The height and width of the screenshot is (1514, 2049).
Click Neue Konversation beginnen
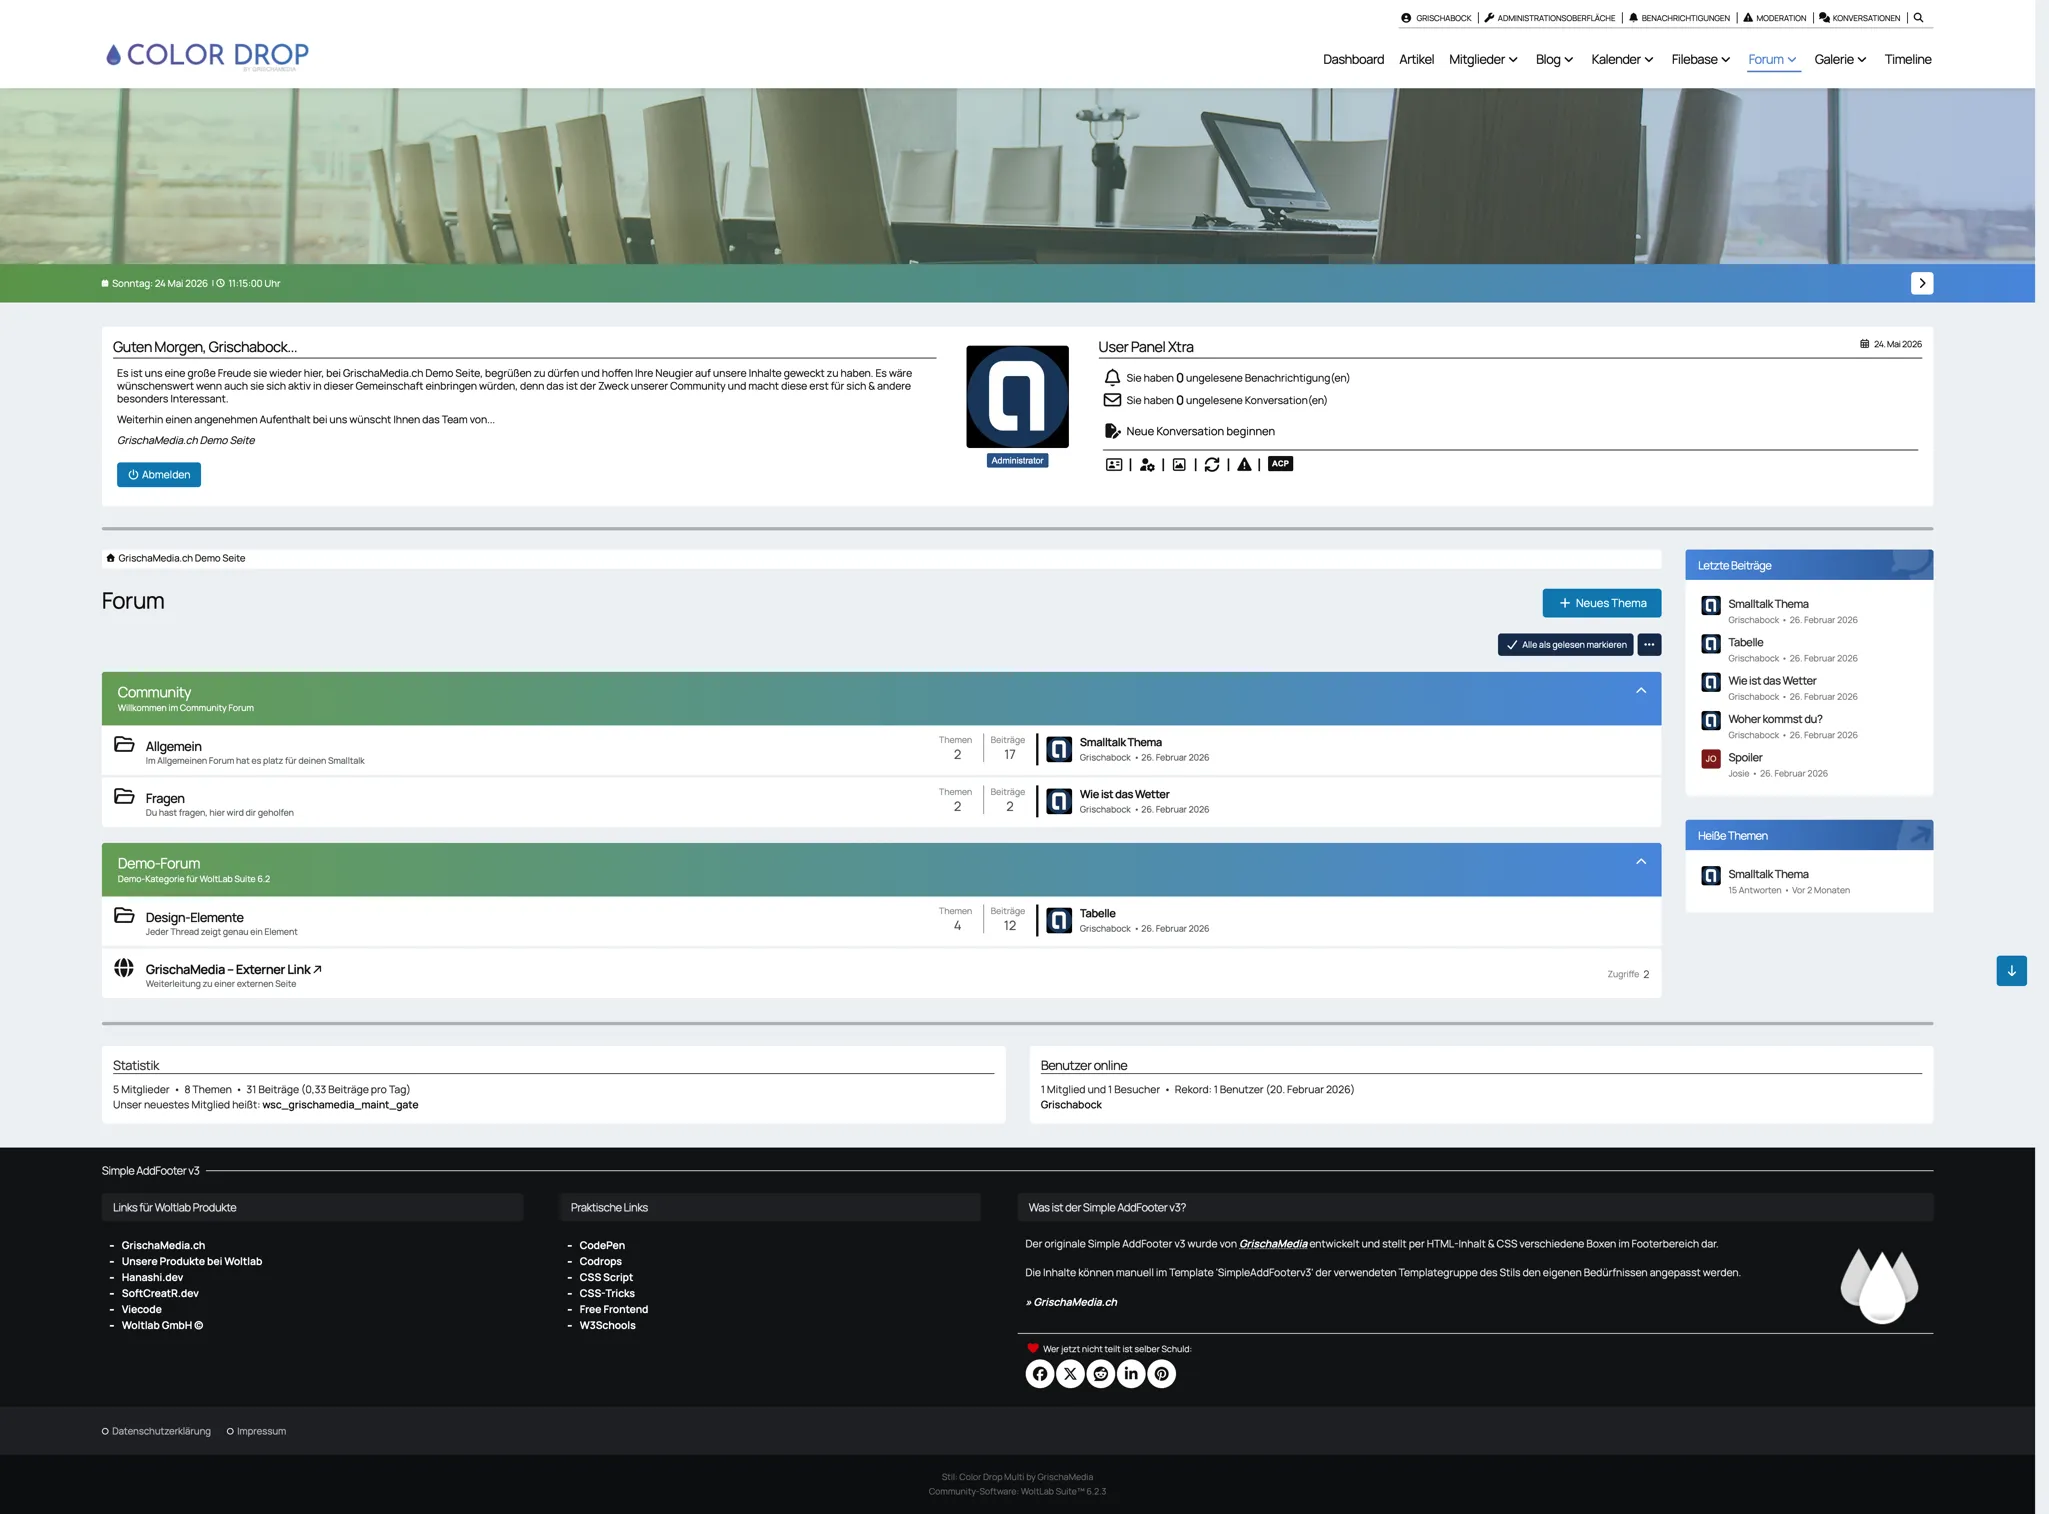pos(1200,431)
